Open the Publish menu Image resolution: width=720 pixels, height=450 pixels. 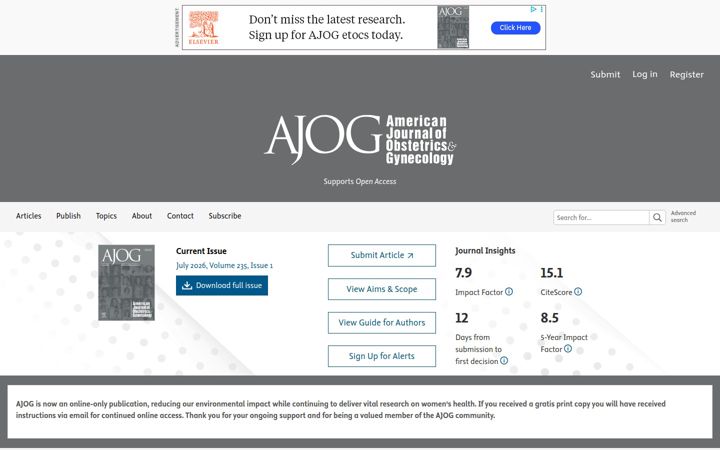pos(68,216)
